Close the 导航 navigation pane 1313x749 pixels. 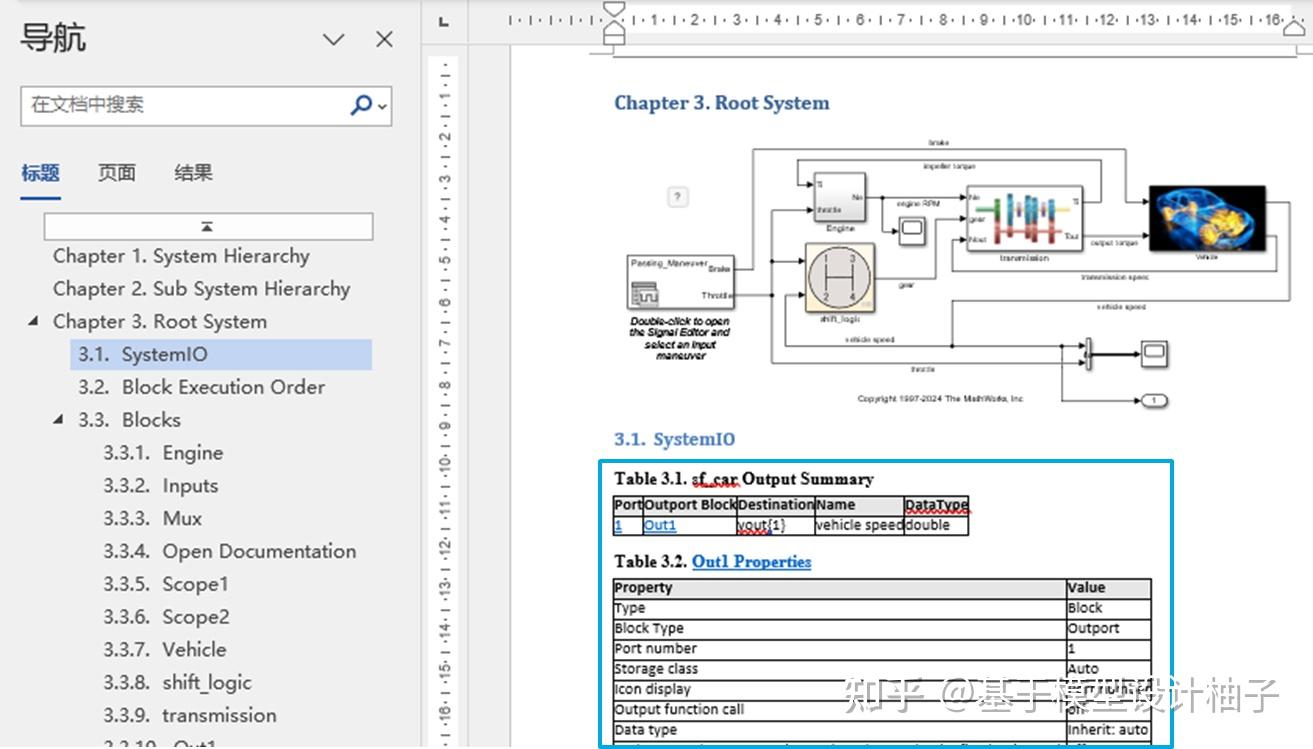click(383, 39)
